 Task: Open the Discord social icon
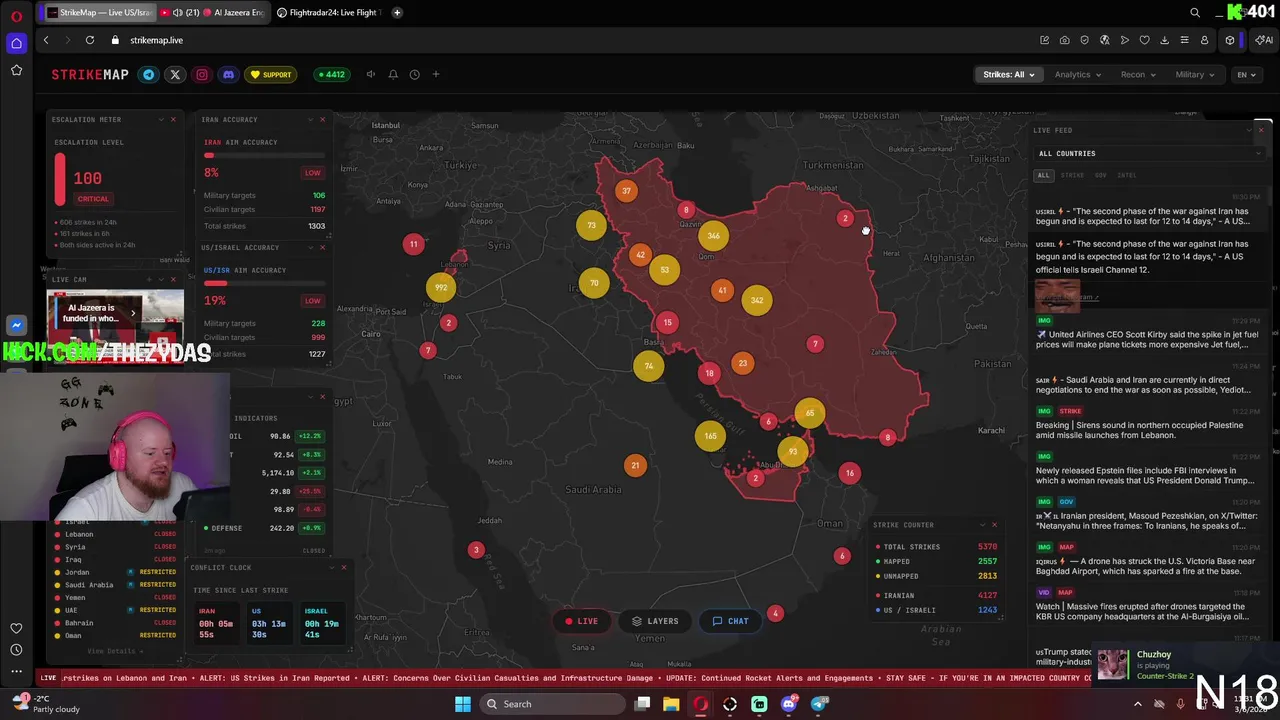click(228, 74)
